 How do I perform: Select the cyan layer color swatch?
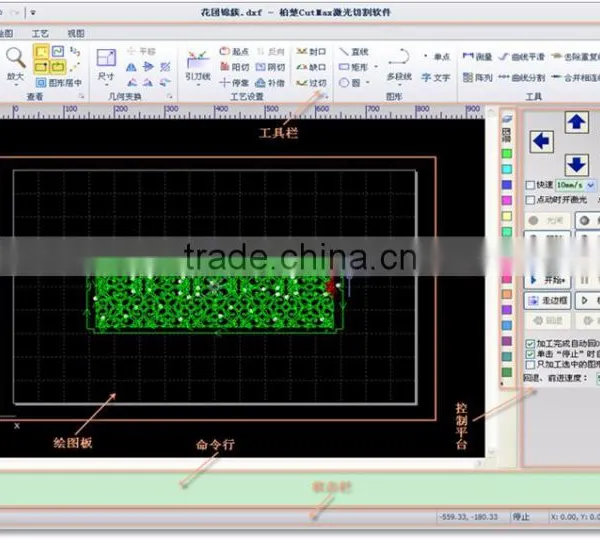pyautogui.click(x=507, y=169)
